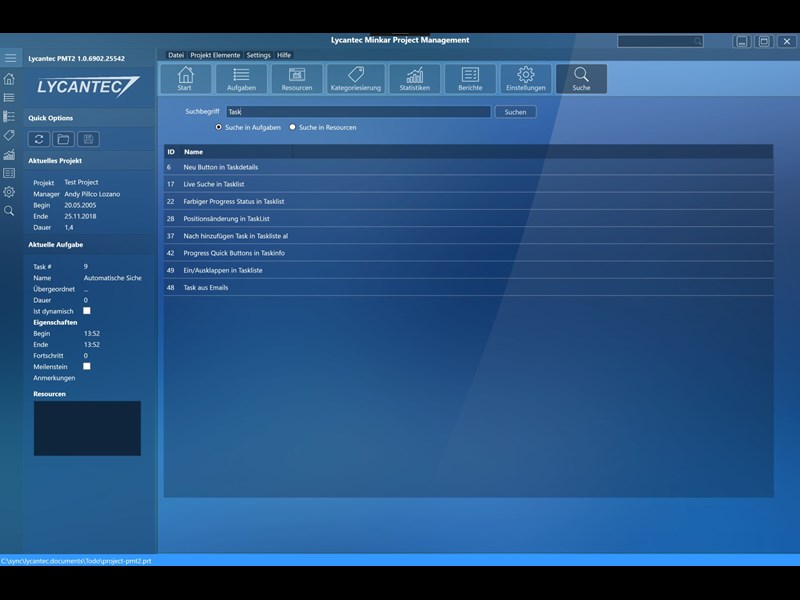Click the Quick Options save disk icon
The height and width of the screenshot is (600, 800).
[x=88, y=139]
